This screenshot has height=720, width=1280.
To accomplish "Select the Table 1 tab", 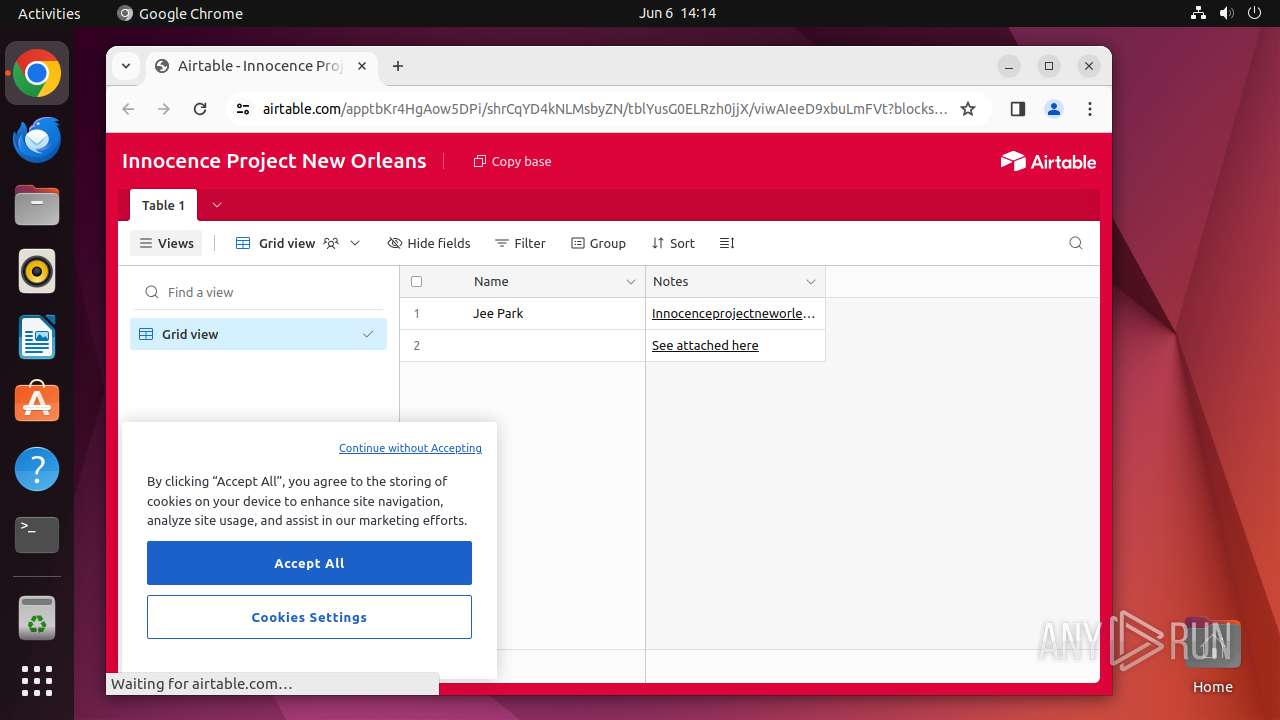I will tap(163, 205).
